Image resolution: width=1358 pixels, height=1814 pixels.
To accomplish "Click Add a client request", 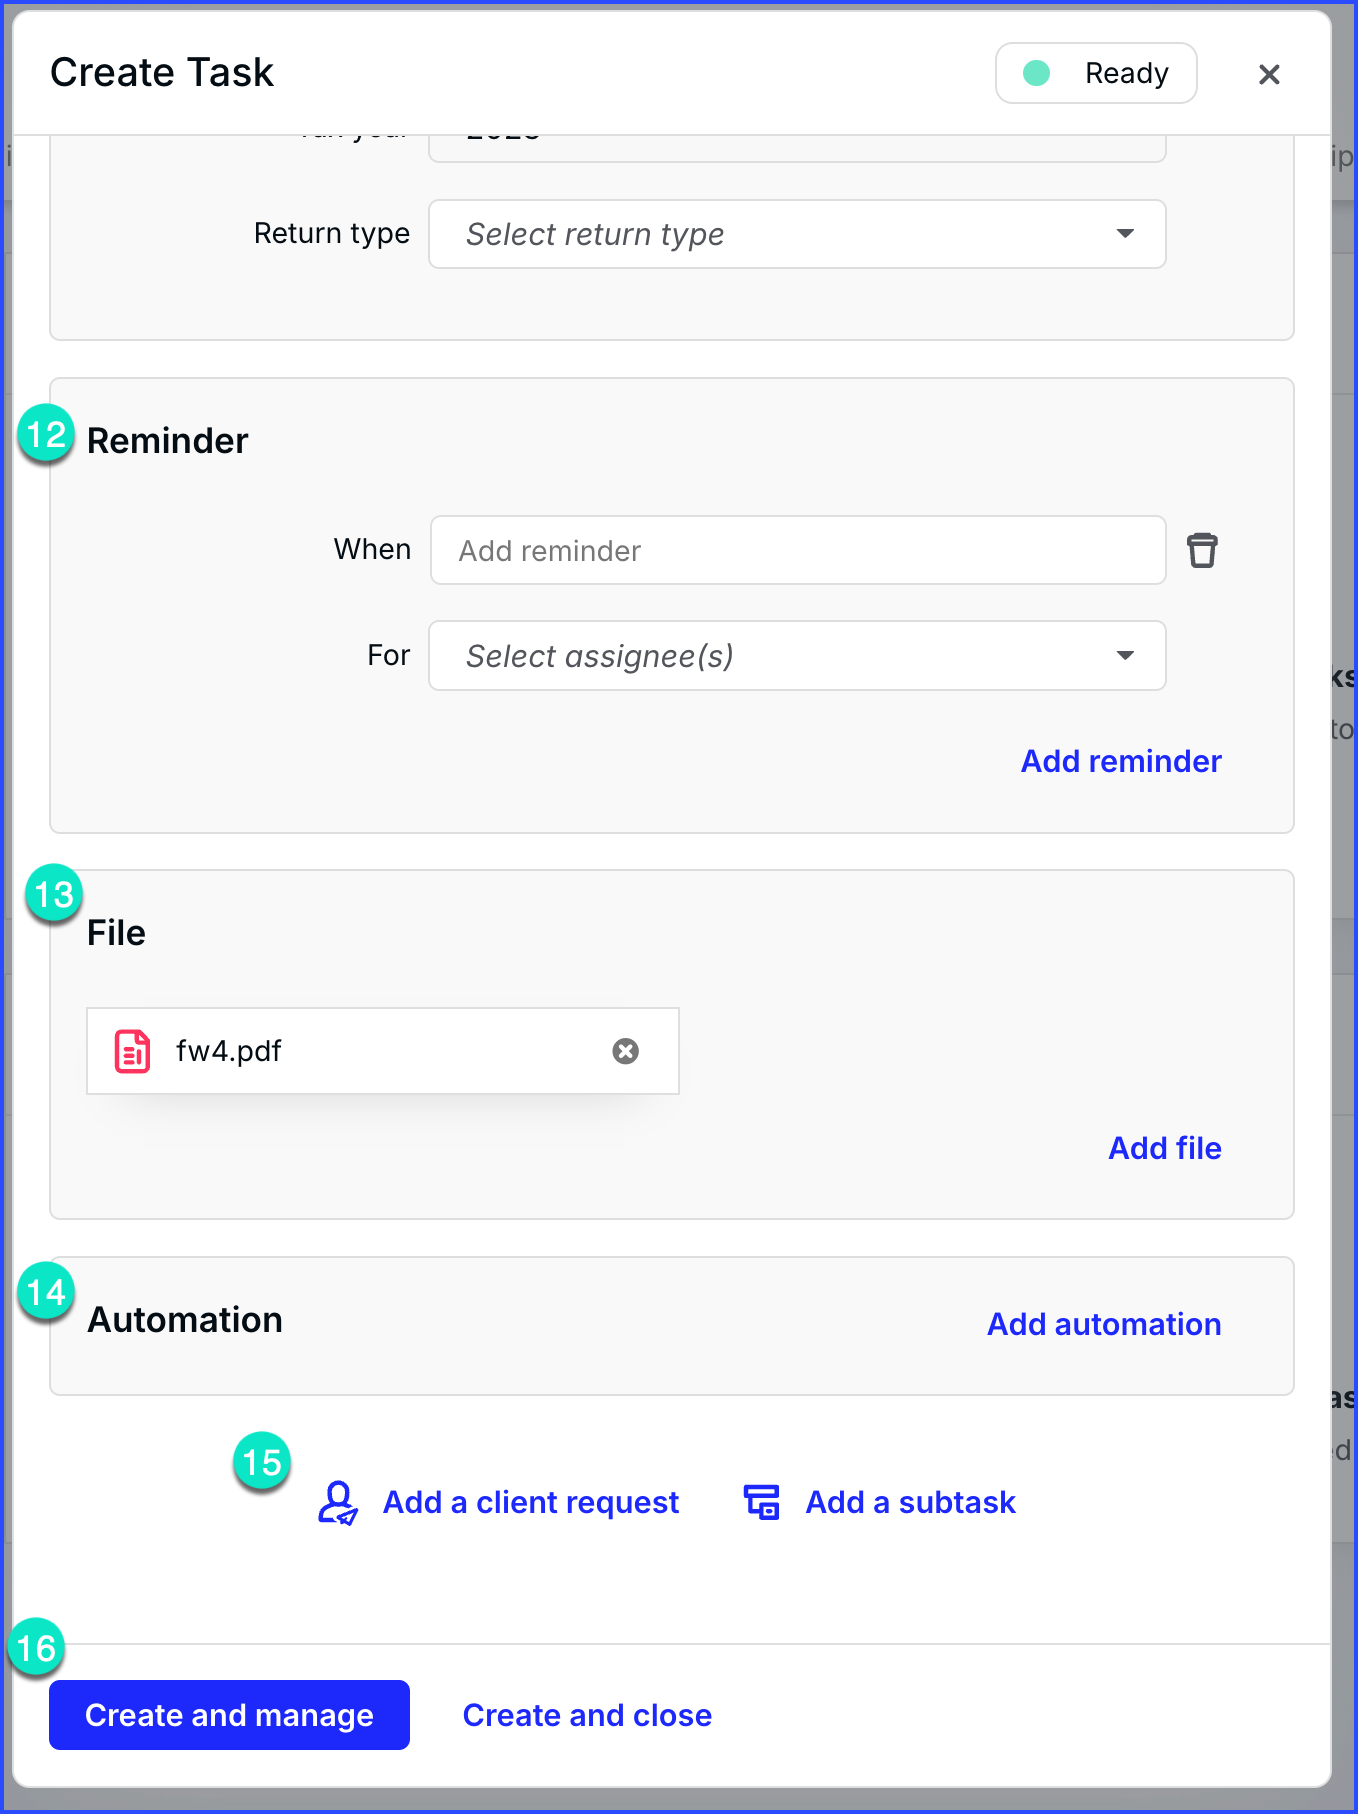I will point(531,1502).
